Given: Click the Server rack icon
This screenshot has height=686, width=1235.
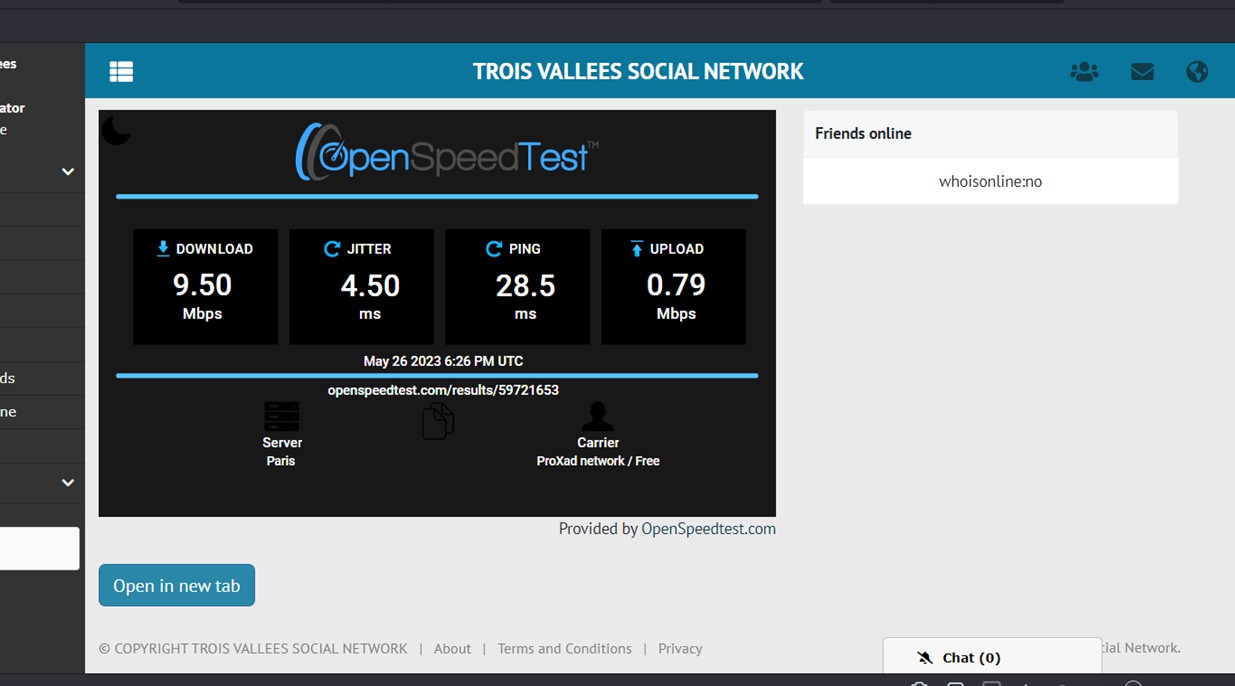Looking at the screenshot, I should 281,416.
